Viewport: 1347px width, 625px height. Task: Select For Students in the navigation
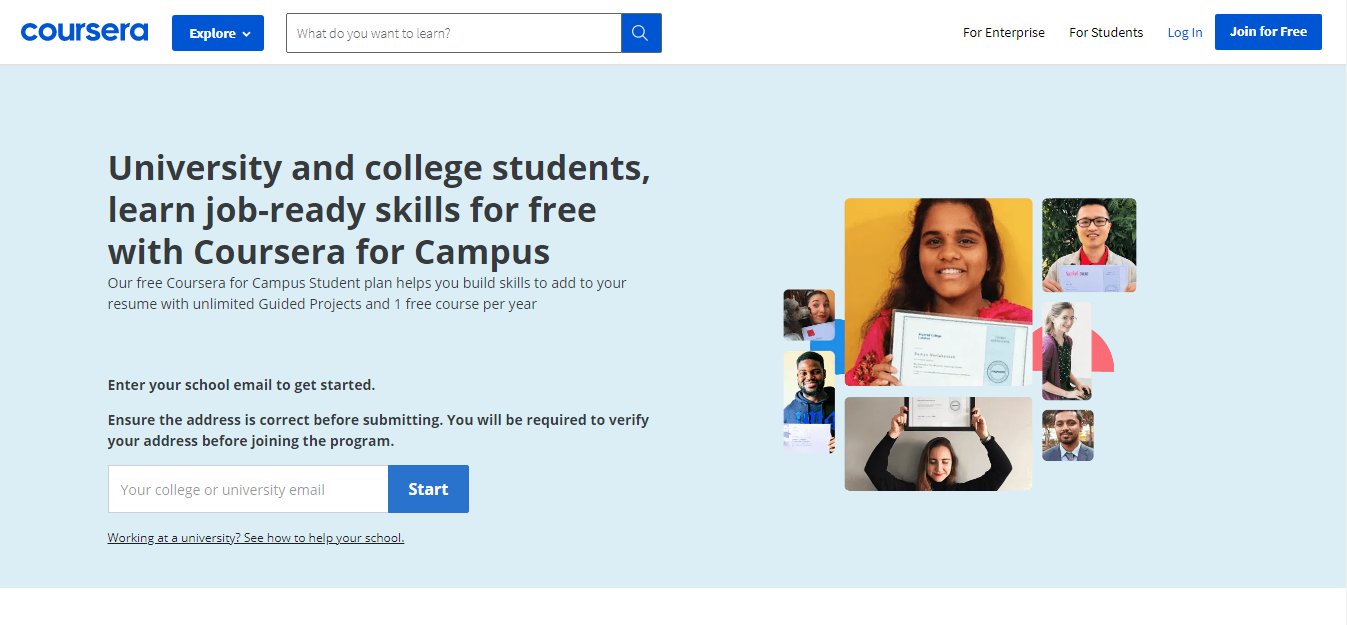(1105, 32)
